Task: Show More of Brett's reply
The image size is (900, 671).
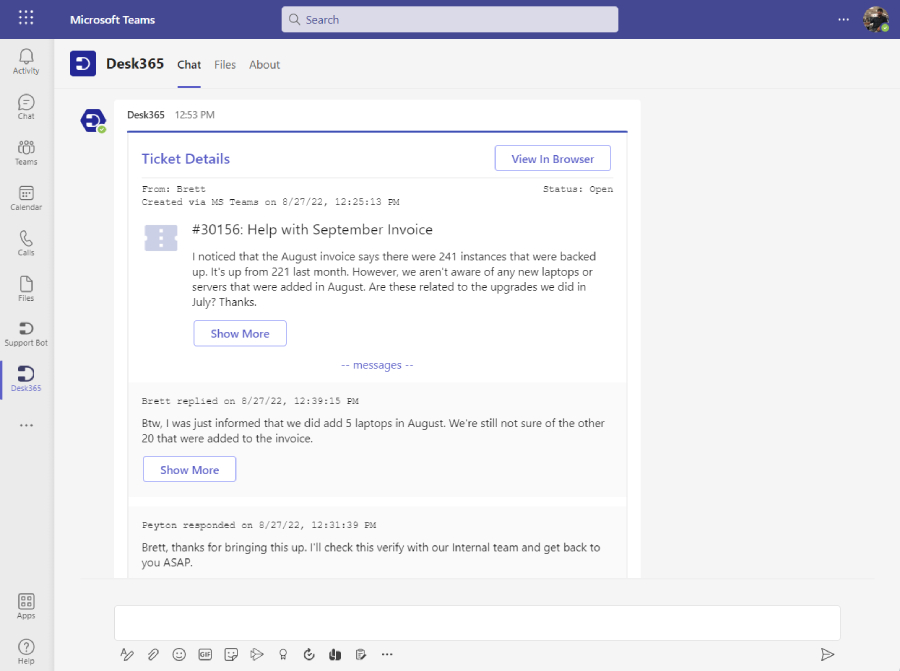Action: pos(189,470)
